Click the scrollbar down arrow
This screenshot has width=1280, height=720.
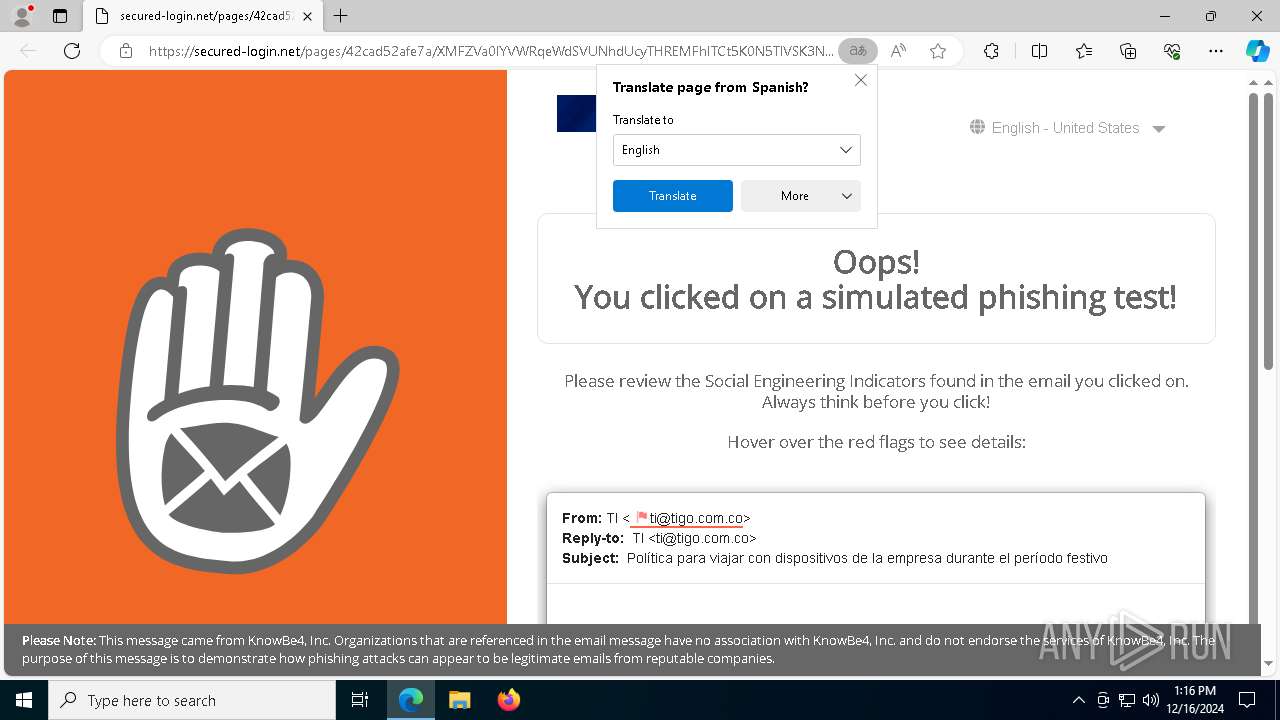point(1268,663)
